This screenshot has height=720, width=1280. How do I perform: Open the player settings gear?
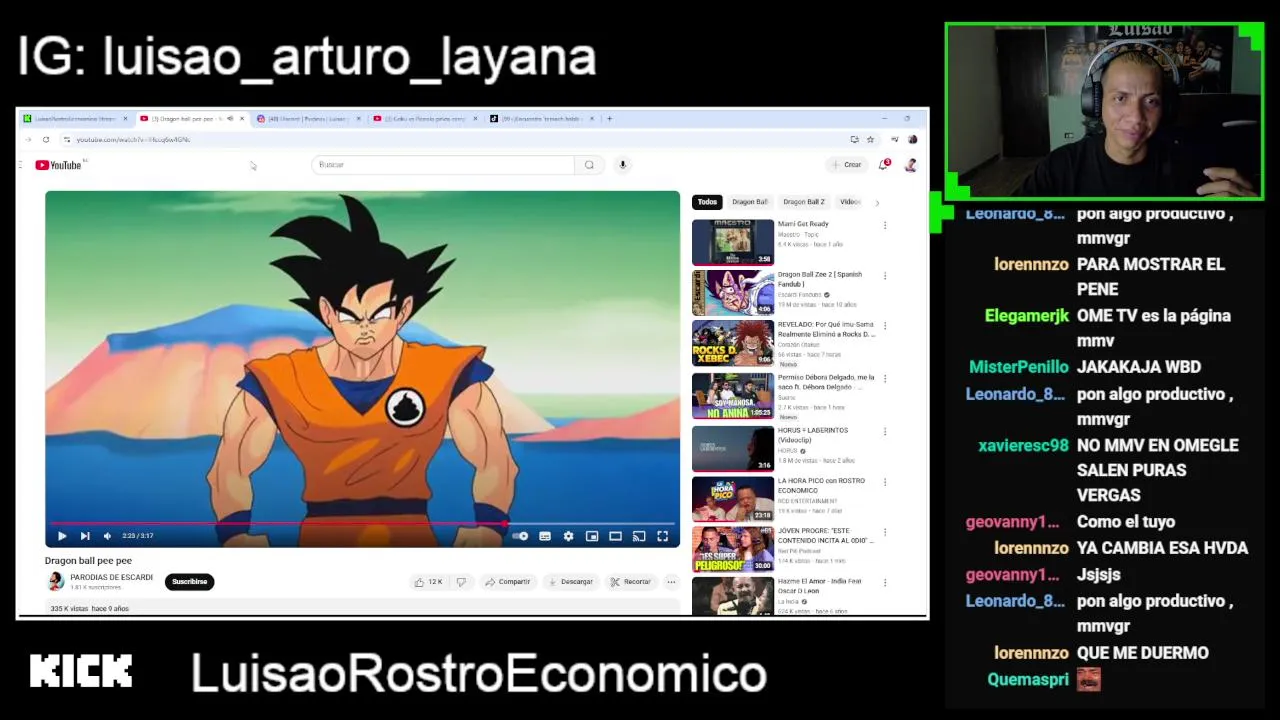[568, 536]
